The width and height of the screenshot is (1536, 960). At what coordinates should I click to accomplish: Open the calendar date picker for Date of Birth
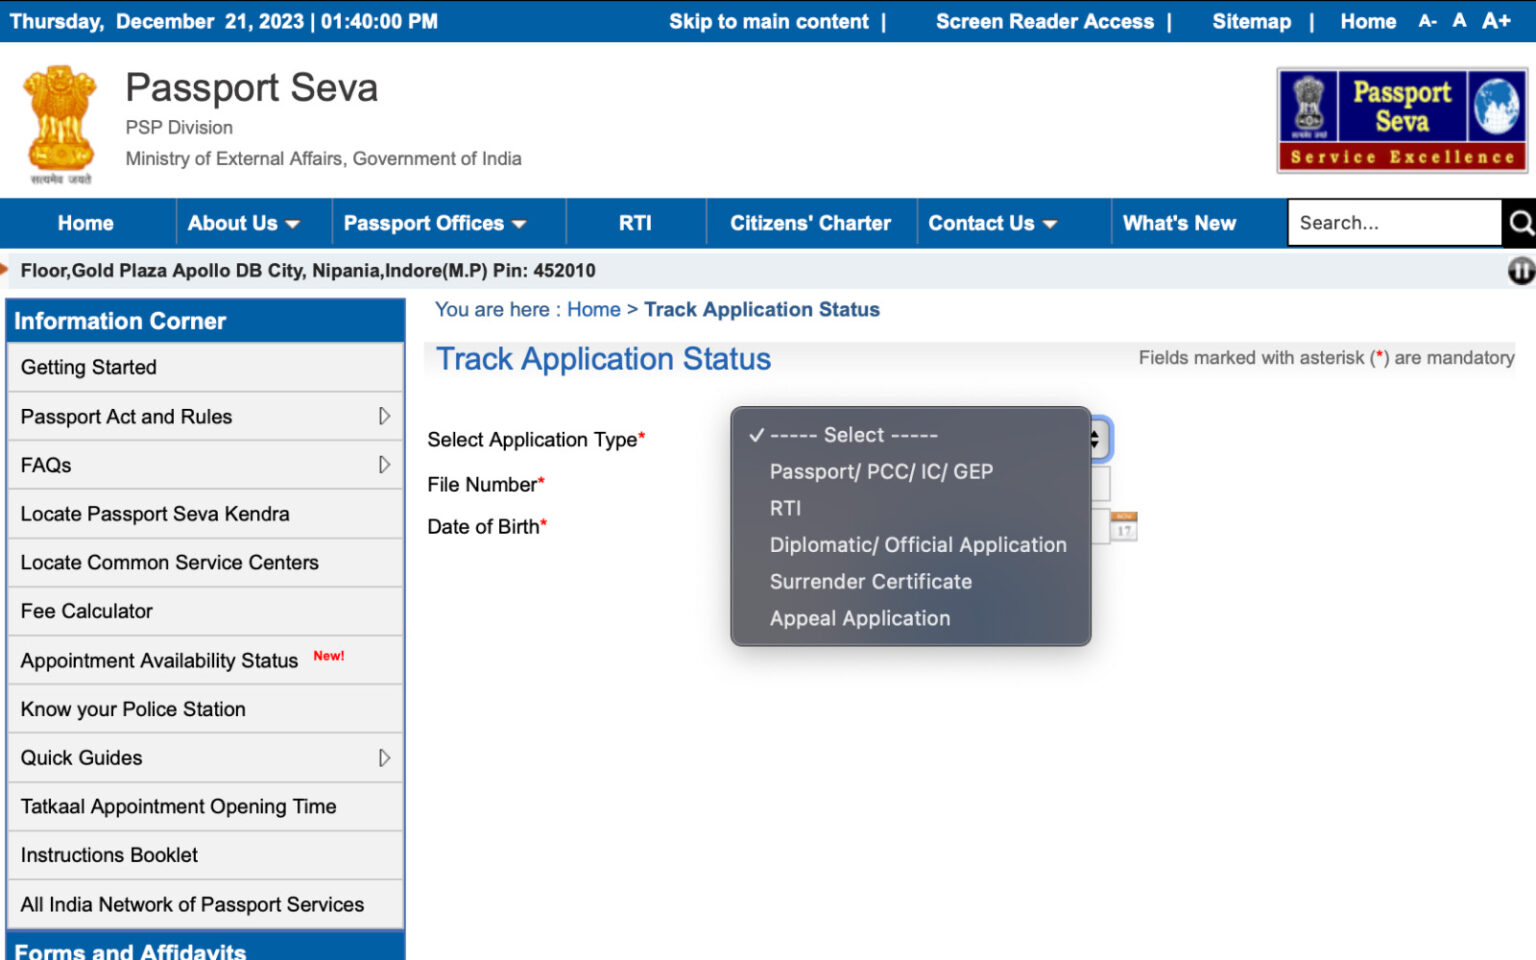tap(1122, 526)
